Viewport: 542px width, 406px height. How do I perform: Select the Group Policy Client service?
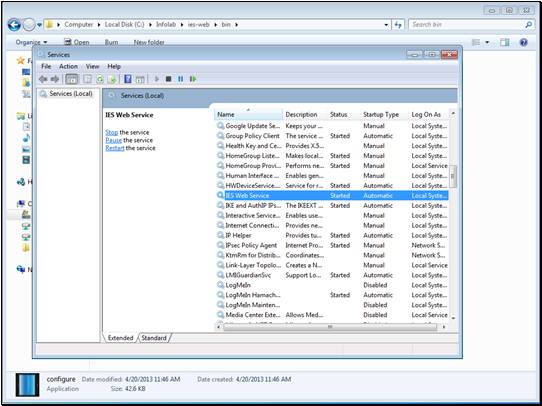(x=332, y=136)
